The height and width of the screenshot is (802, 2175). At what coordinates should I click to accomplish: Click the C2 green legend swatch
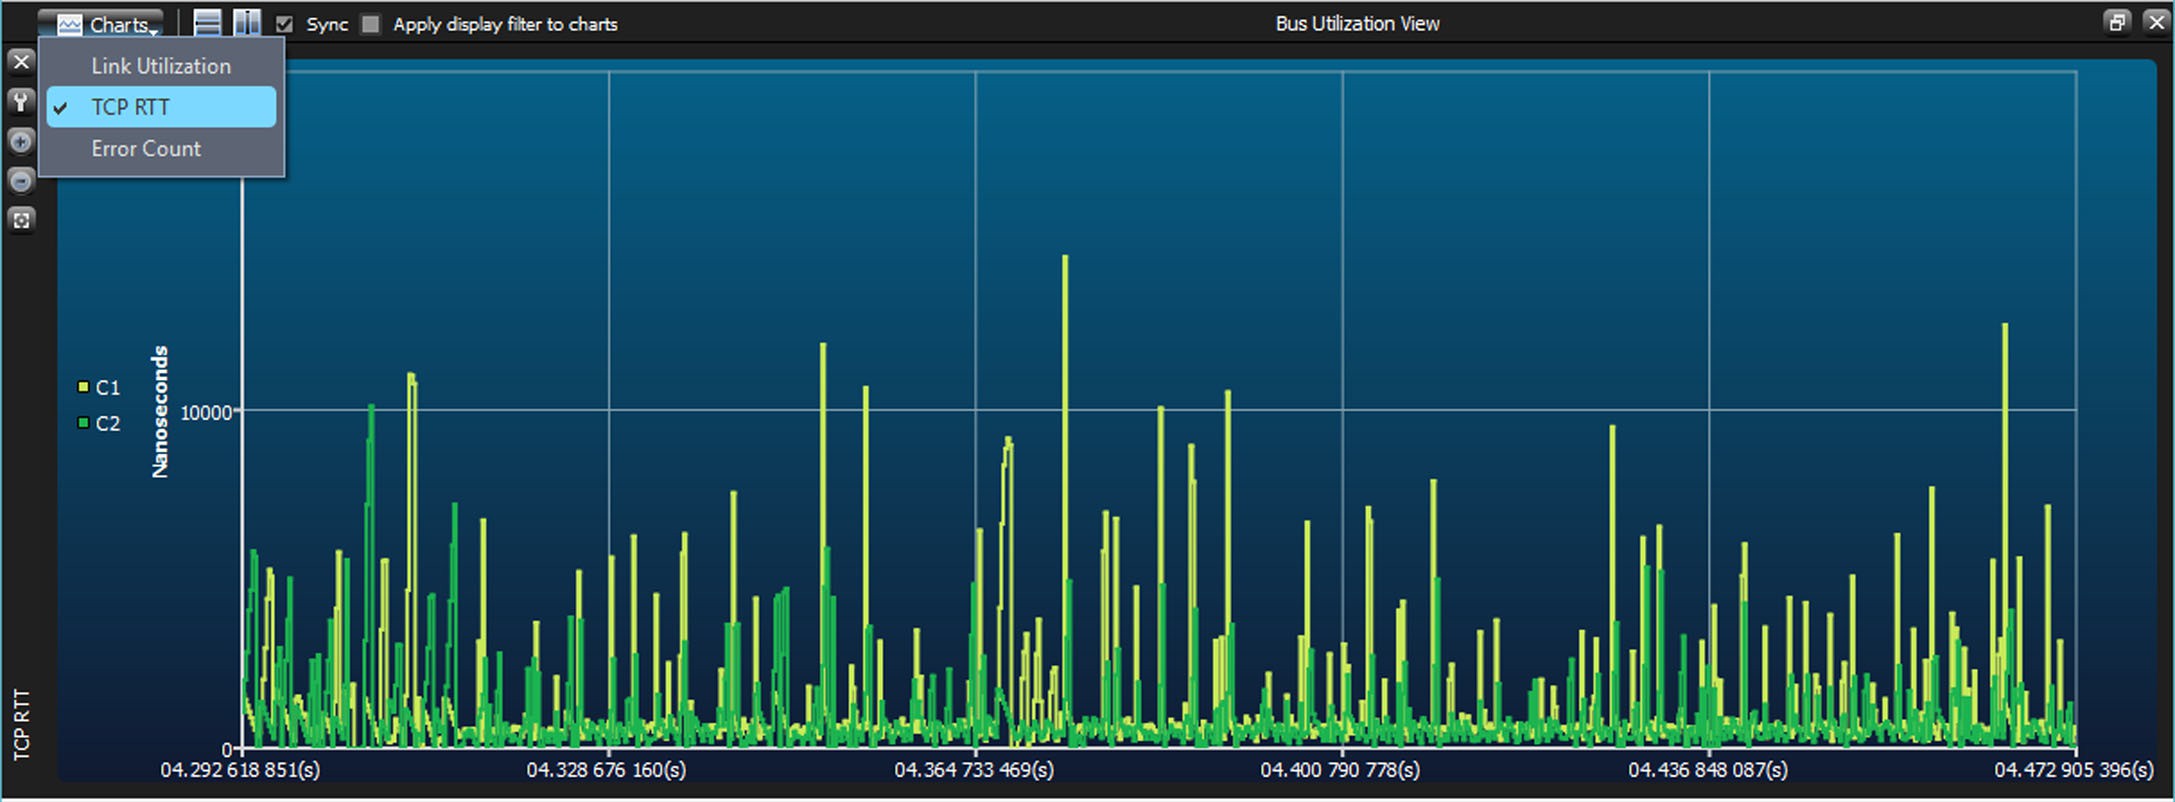(x=84, y=423)
